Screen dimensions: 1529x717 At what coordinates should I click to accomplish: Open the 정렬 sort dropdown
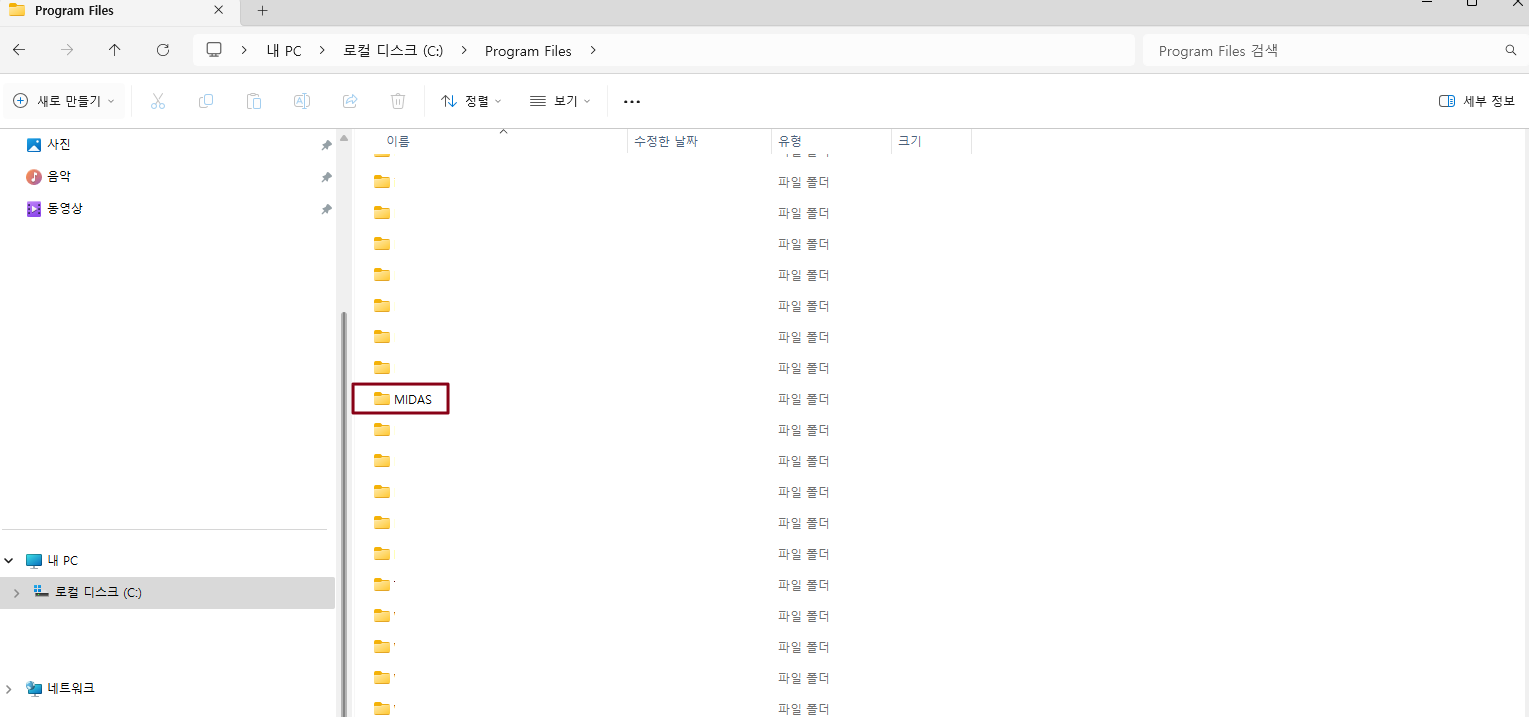tap(472, 101)
